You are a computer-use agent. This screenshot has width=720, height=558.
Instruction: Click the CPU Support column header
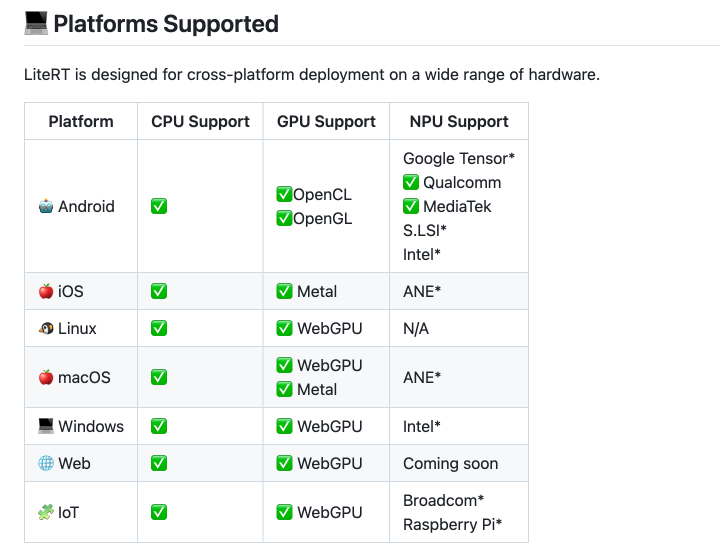coord(200,122)
